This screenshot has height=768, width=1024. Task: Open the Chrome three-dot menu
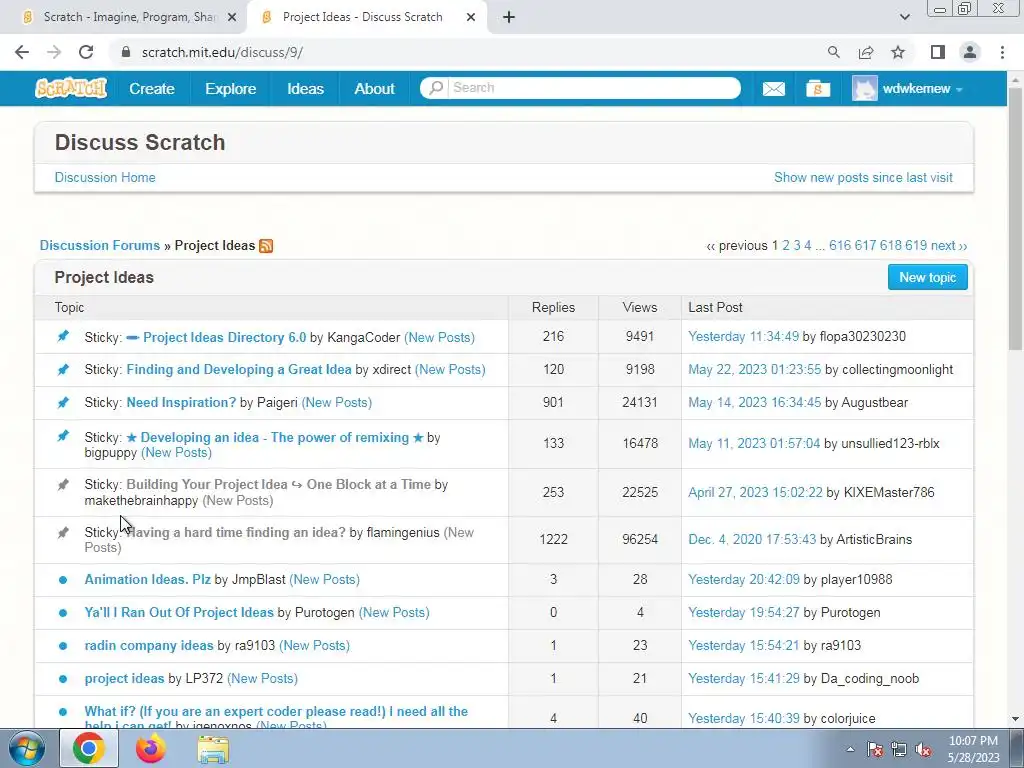coord(1002,52)
